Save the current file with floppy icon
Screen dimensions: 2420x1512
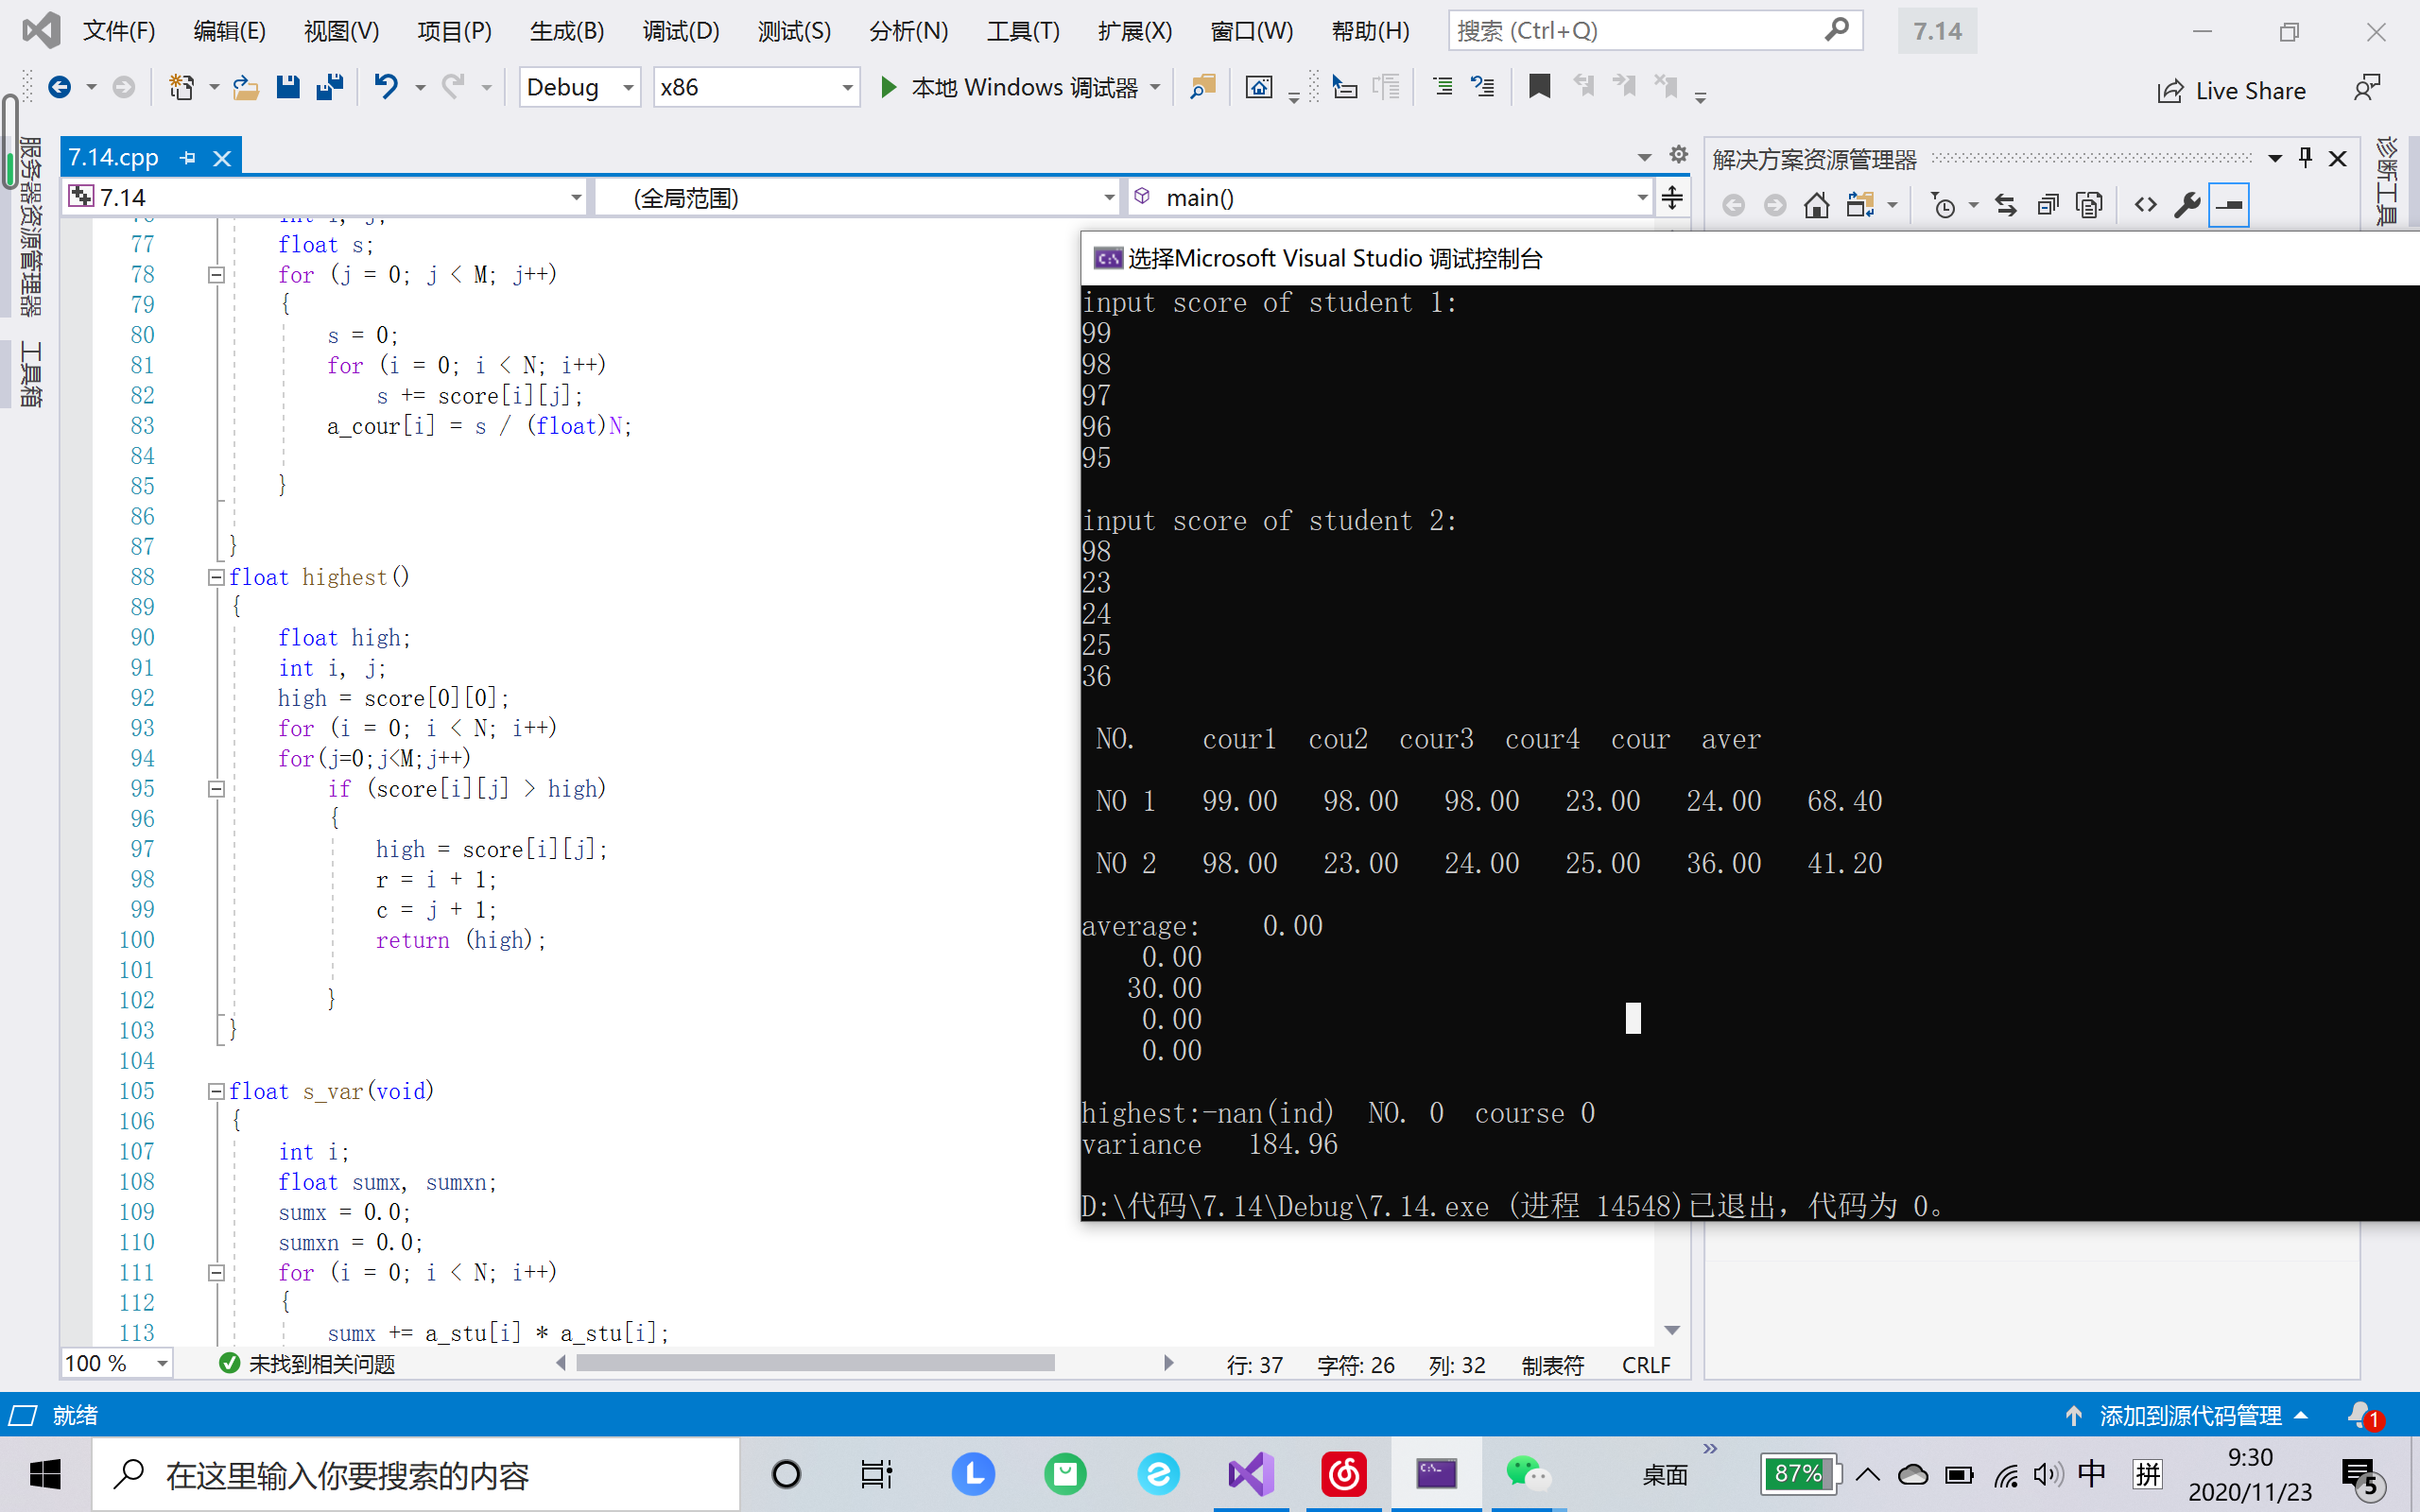(x=288, y=88)
